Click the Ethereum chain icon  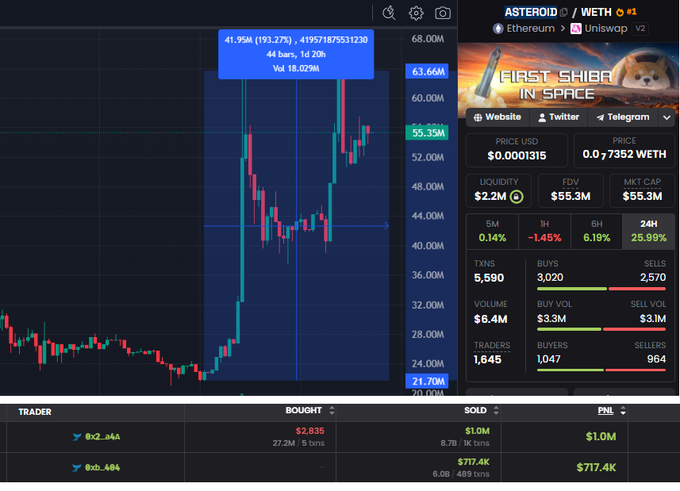click(498, 29)
